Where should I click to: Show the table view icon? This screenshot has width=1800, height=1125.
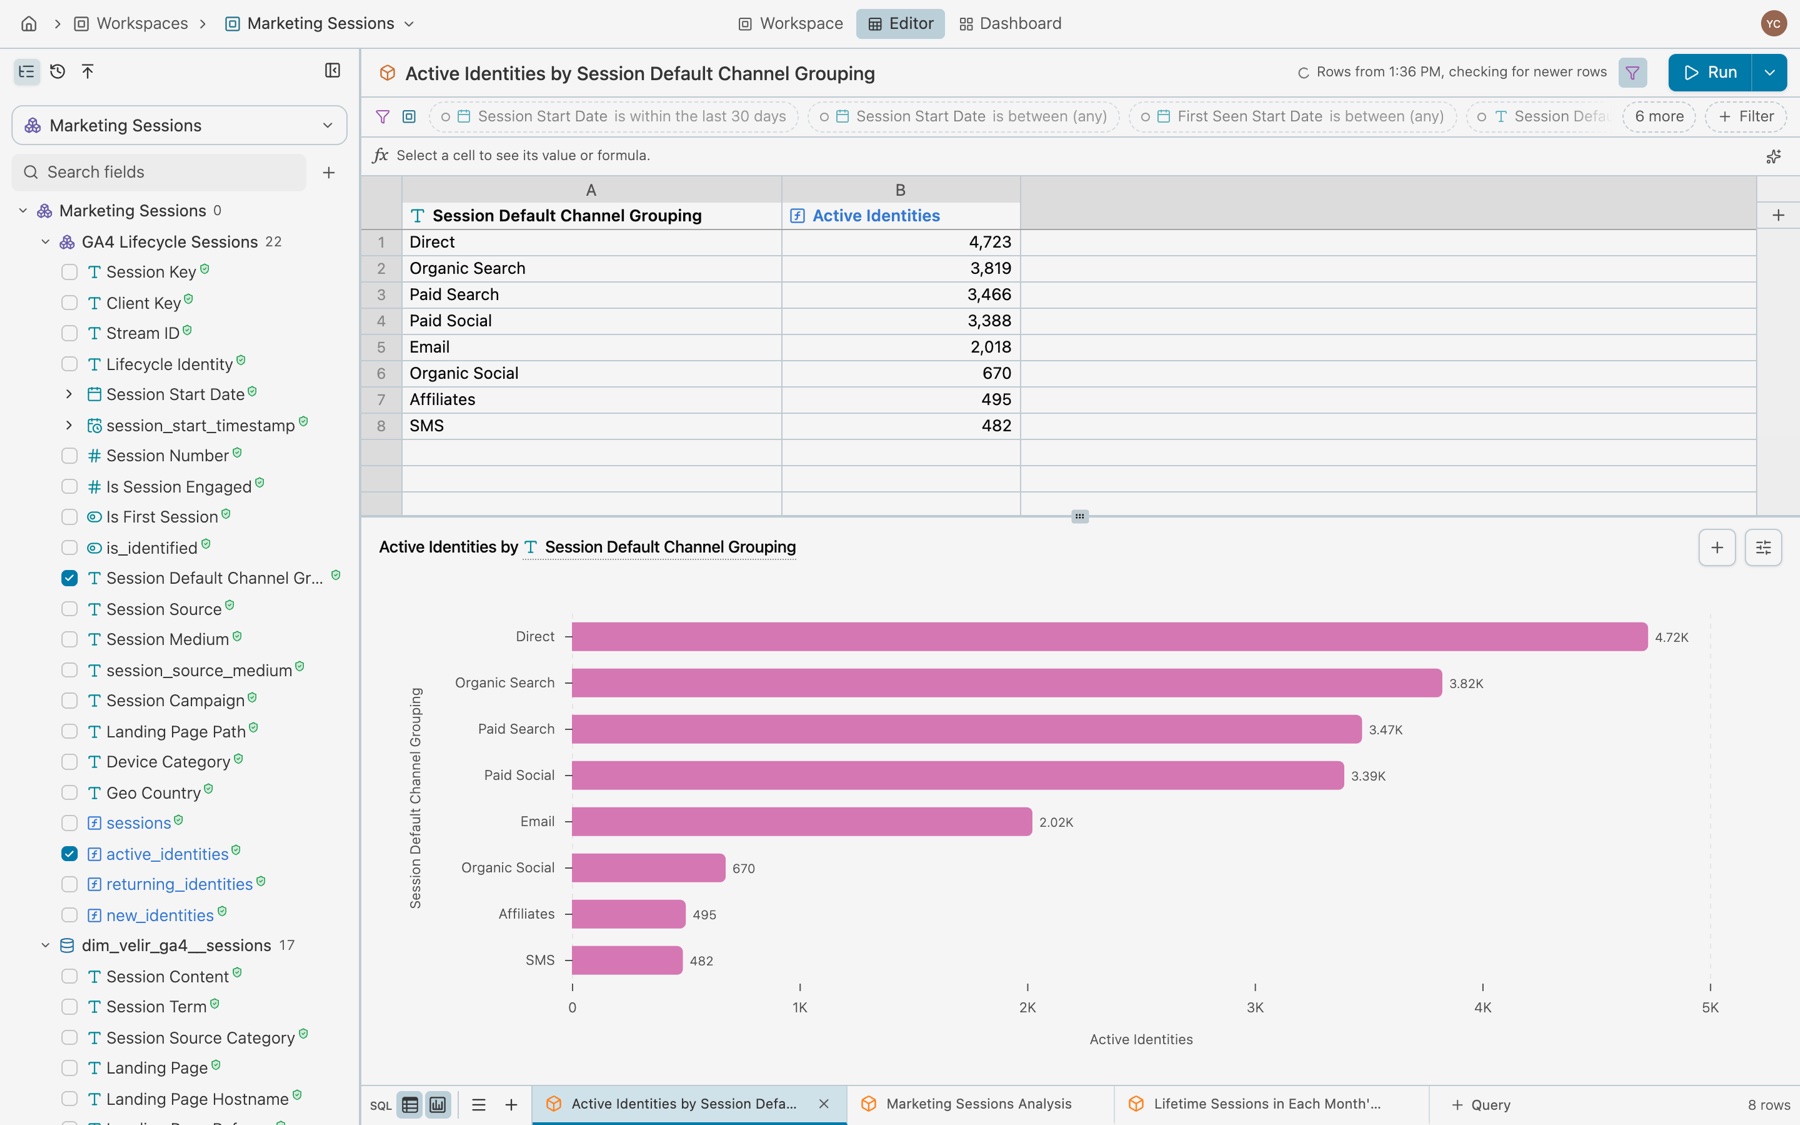click(x=410, y=1105)
